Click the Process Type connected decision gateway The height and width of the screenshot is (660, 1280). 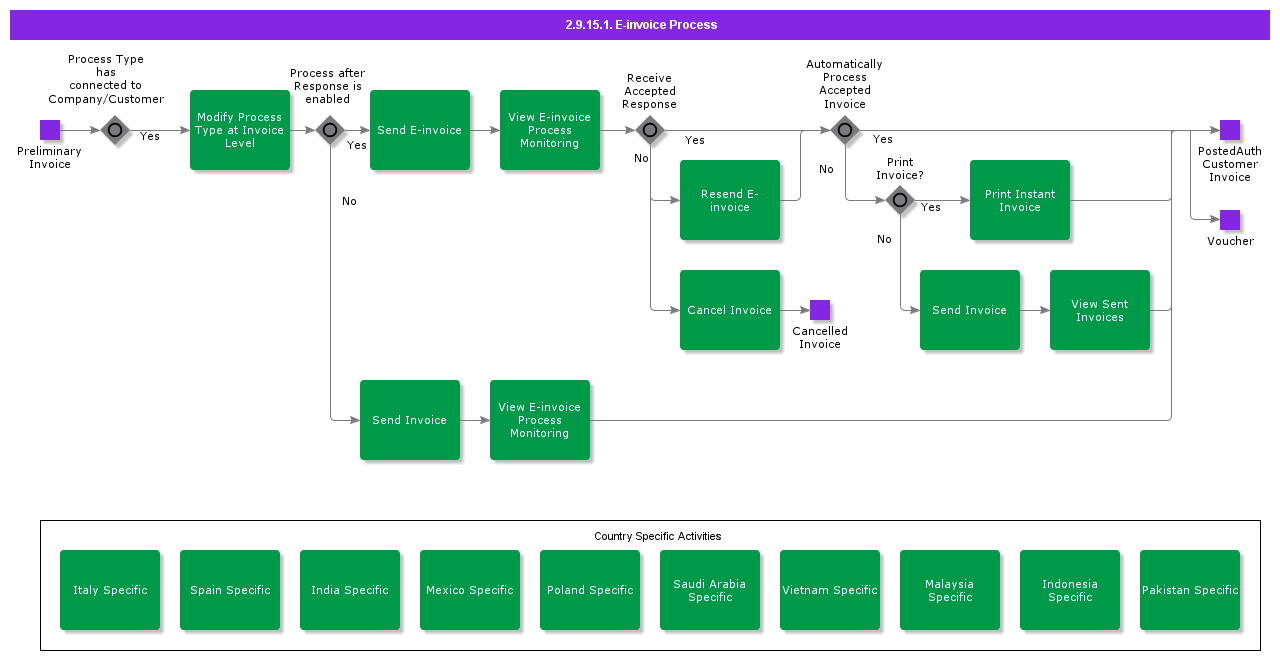pyautogui.click(x=115, y=130)
